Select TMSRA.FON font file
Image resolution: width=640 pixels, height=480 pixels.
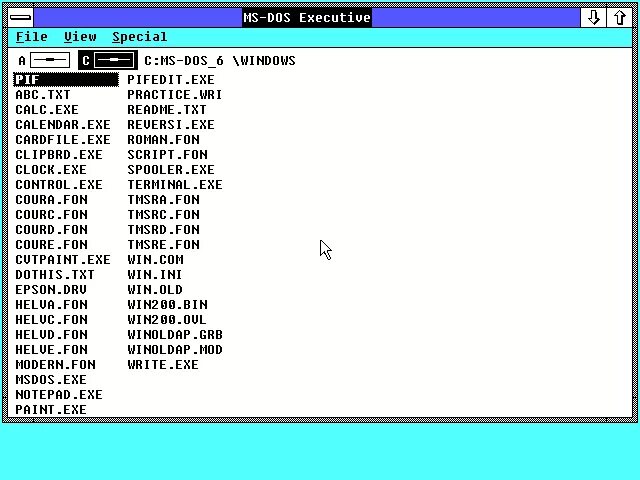tap(164, 200)
